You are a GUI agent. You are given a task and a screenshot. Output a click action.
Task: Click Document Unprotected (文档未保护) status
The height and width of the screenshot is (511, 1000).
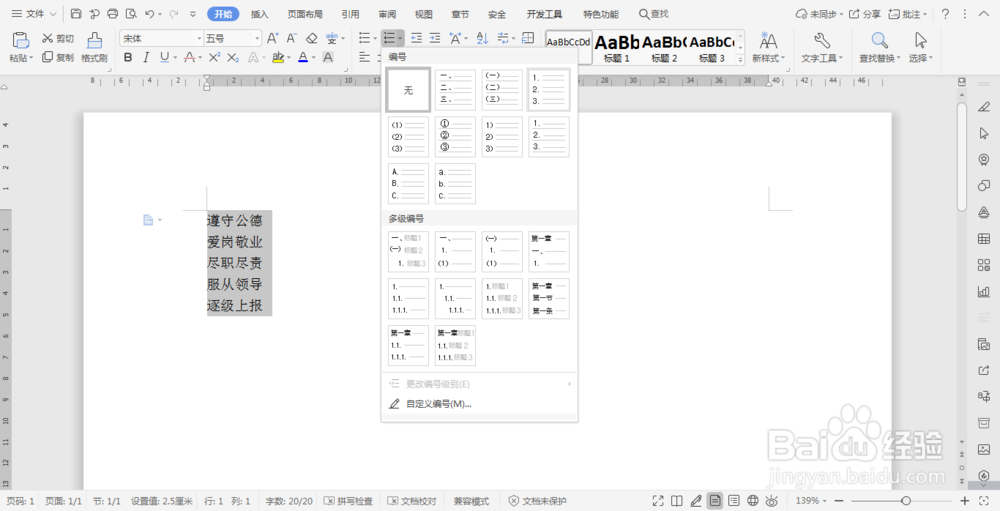click(537, 501)
